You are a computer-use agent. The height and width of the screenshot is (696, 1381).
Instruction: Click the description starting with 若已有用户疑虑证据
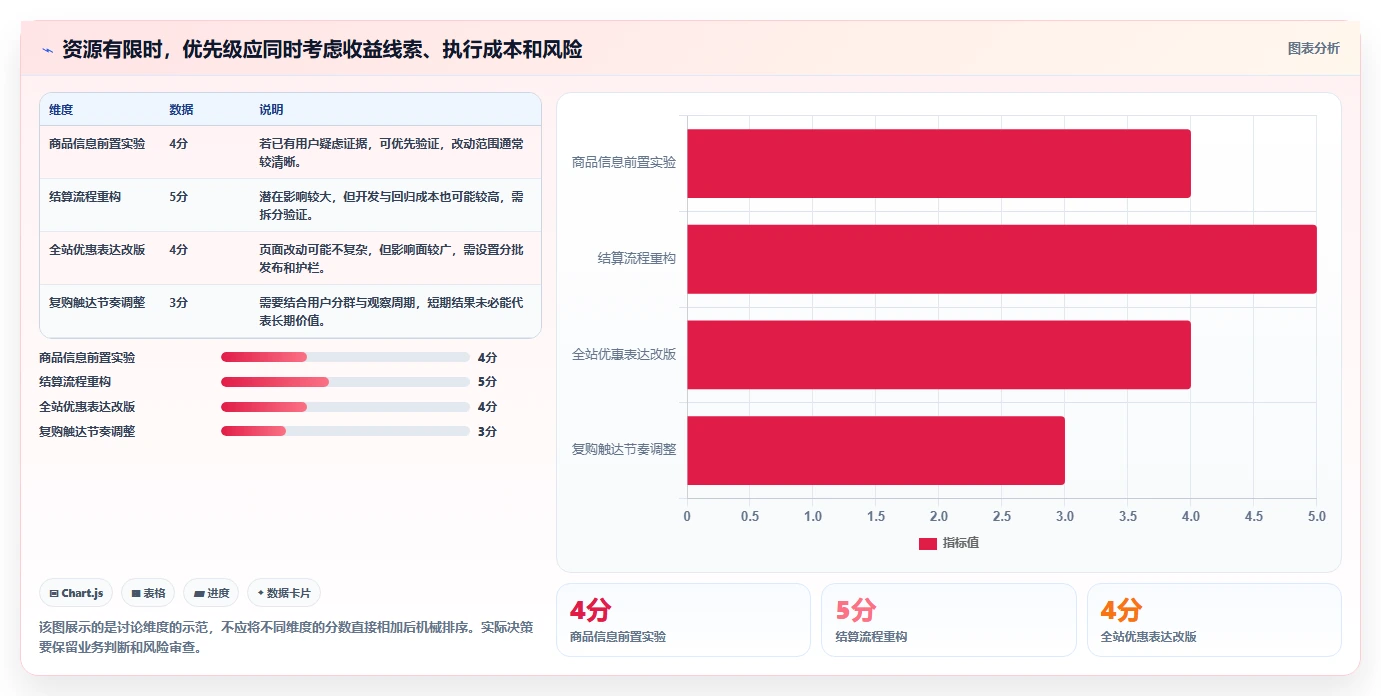[391, 152]
